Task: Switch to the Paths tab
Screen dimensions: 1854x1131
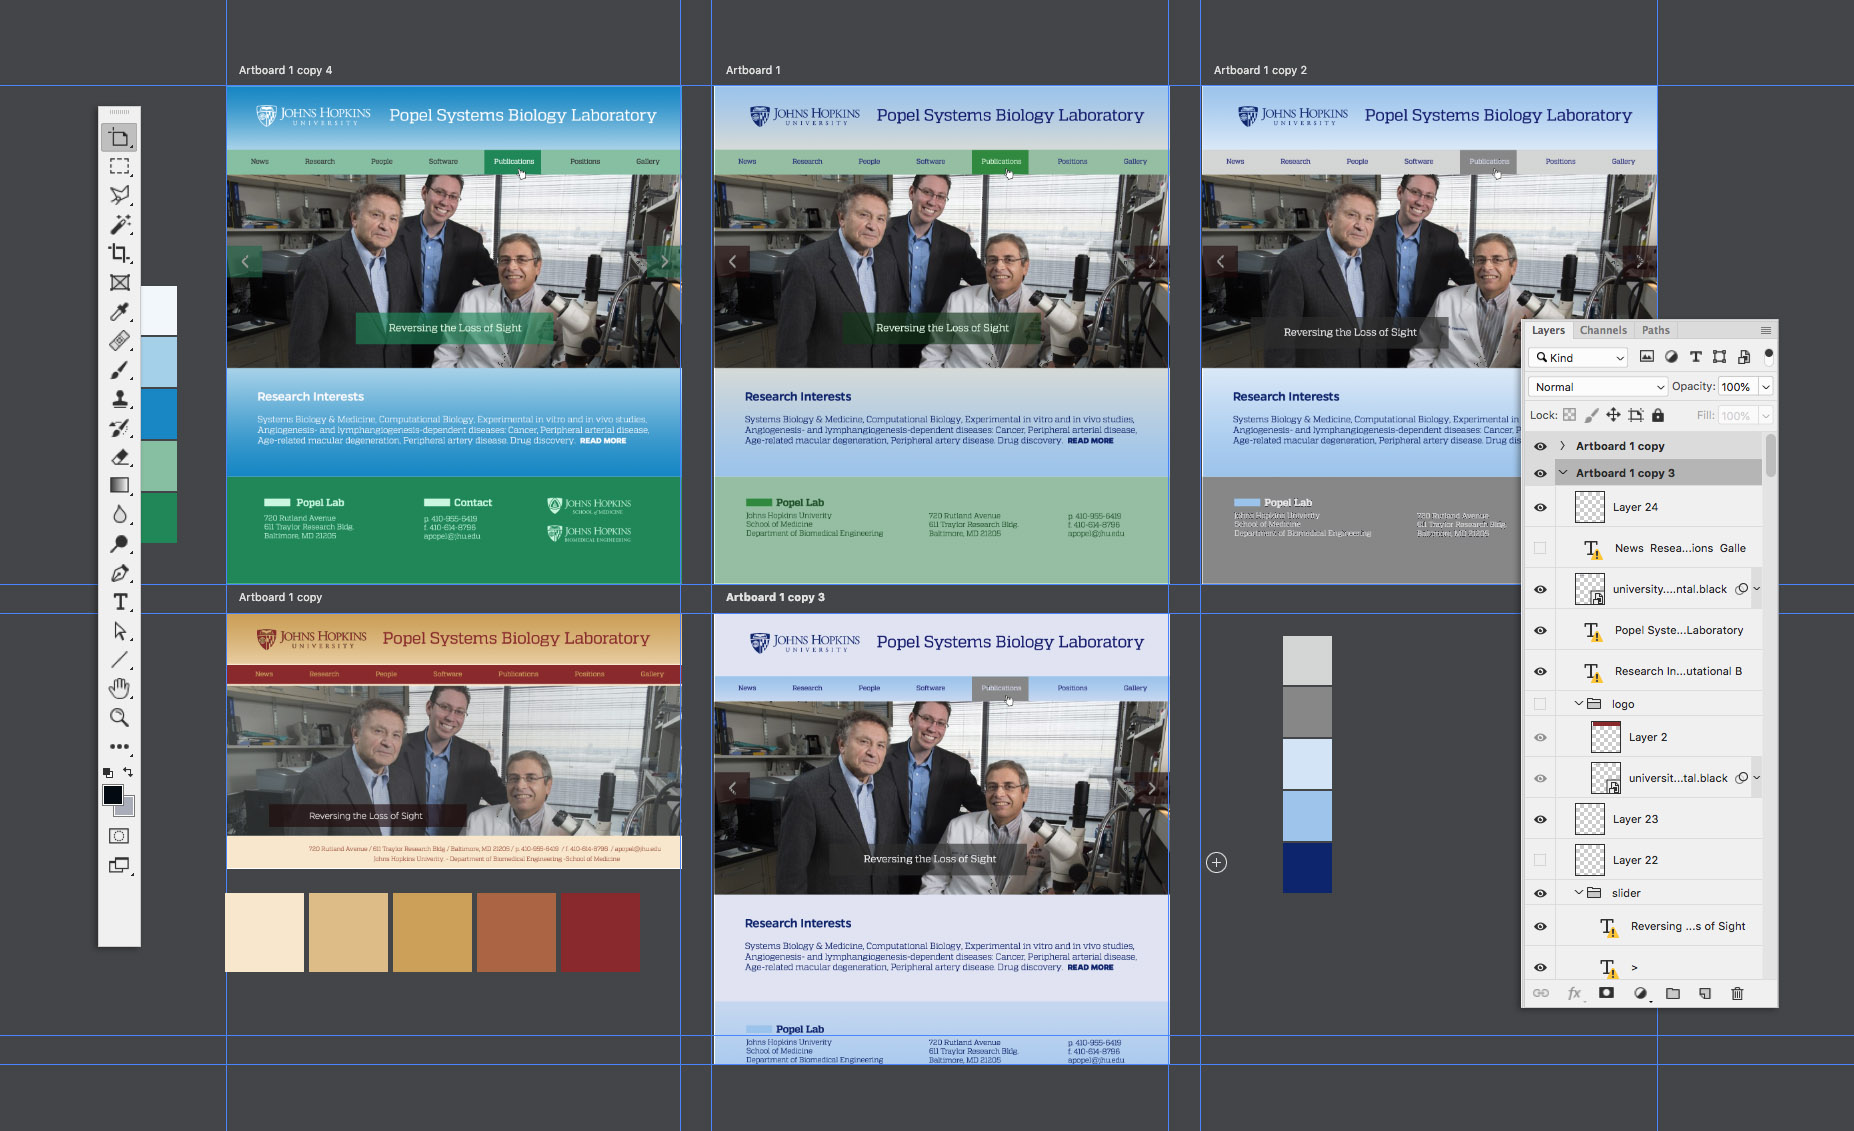Action: click(x=1655, y=329)
